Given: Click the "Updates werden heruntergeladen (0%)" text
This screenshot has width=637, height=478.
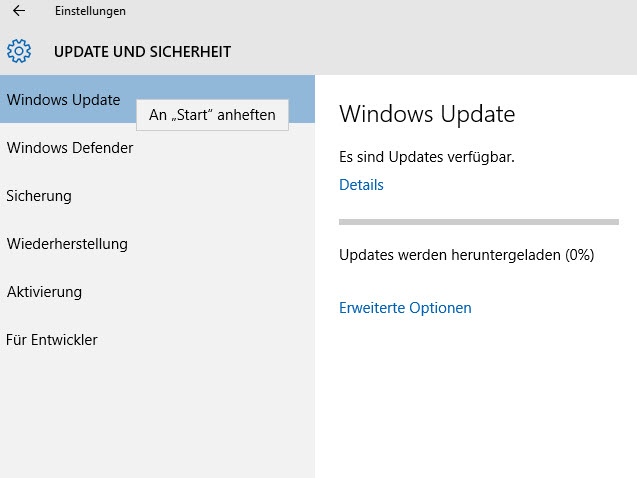Looking at the screenshot, I should click(x=466, y=255).
